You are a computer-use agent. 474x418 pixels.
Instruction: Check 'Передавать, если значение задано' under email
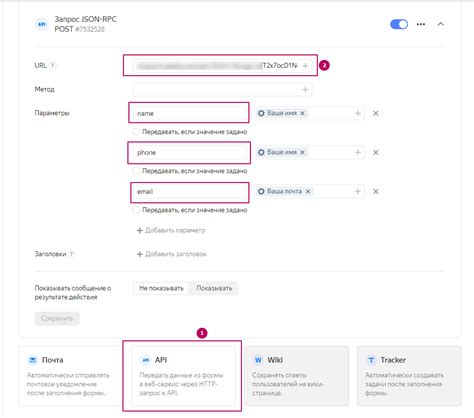tap(136, 210)
